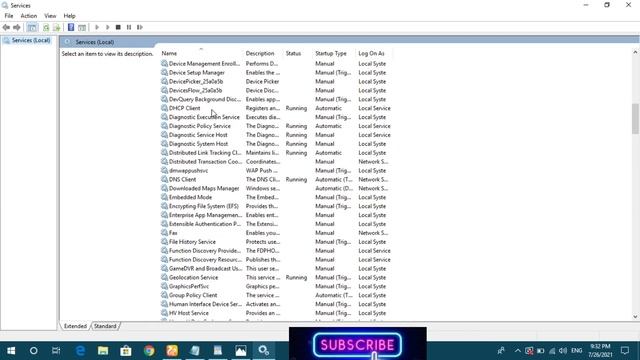The height and width of the screenshot is (360, 640).
Task: Open the View menu
Action: pyautogui.click(x=50, y=16)
